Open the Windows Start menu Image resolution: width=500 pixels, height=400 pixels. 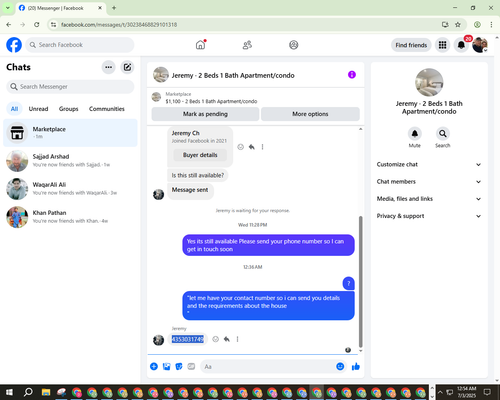click(x=9, y=392)
